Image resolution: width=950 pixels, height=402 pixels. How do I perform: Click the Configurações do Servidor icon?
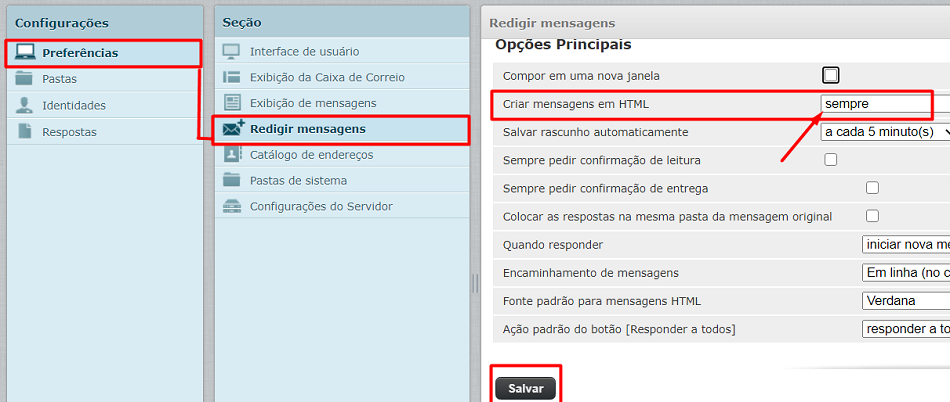click(x=232, y=206)
